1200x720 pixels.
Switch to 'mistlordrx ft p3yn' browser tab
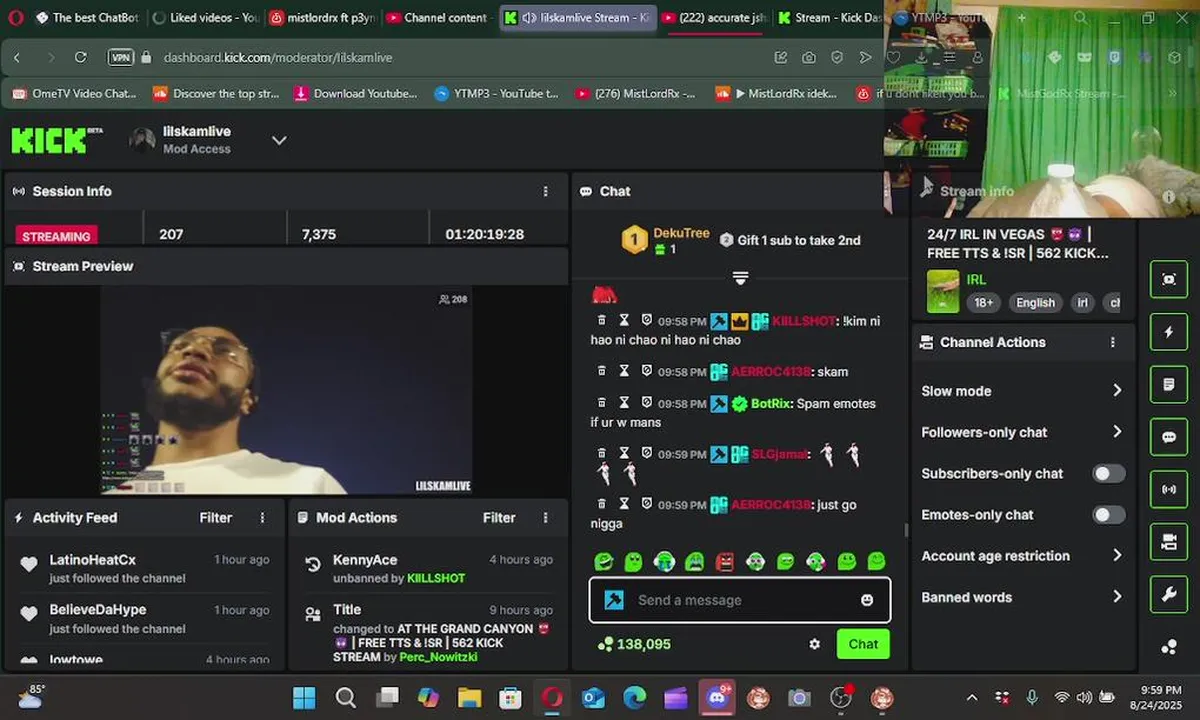tap(320, 17)
